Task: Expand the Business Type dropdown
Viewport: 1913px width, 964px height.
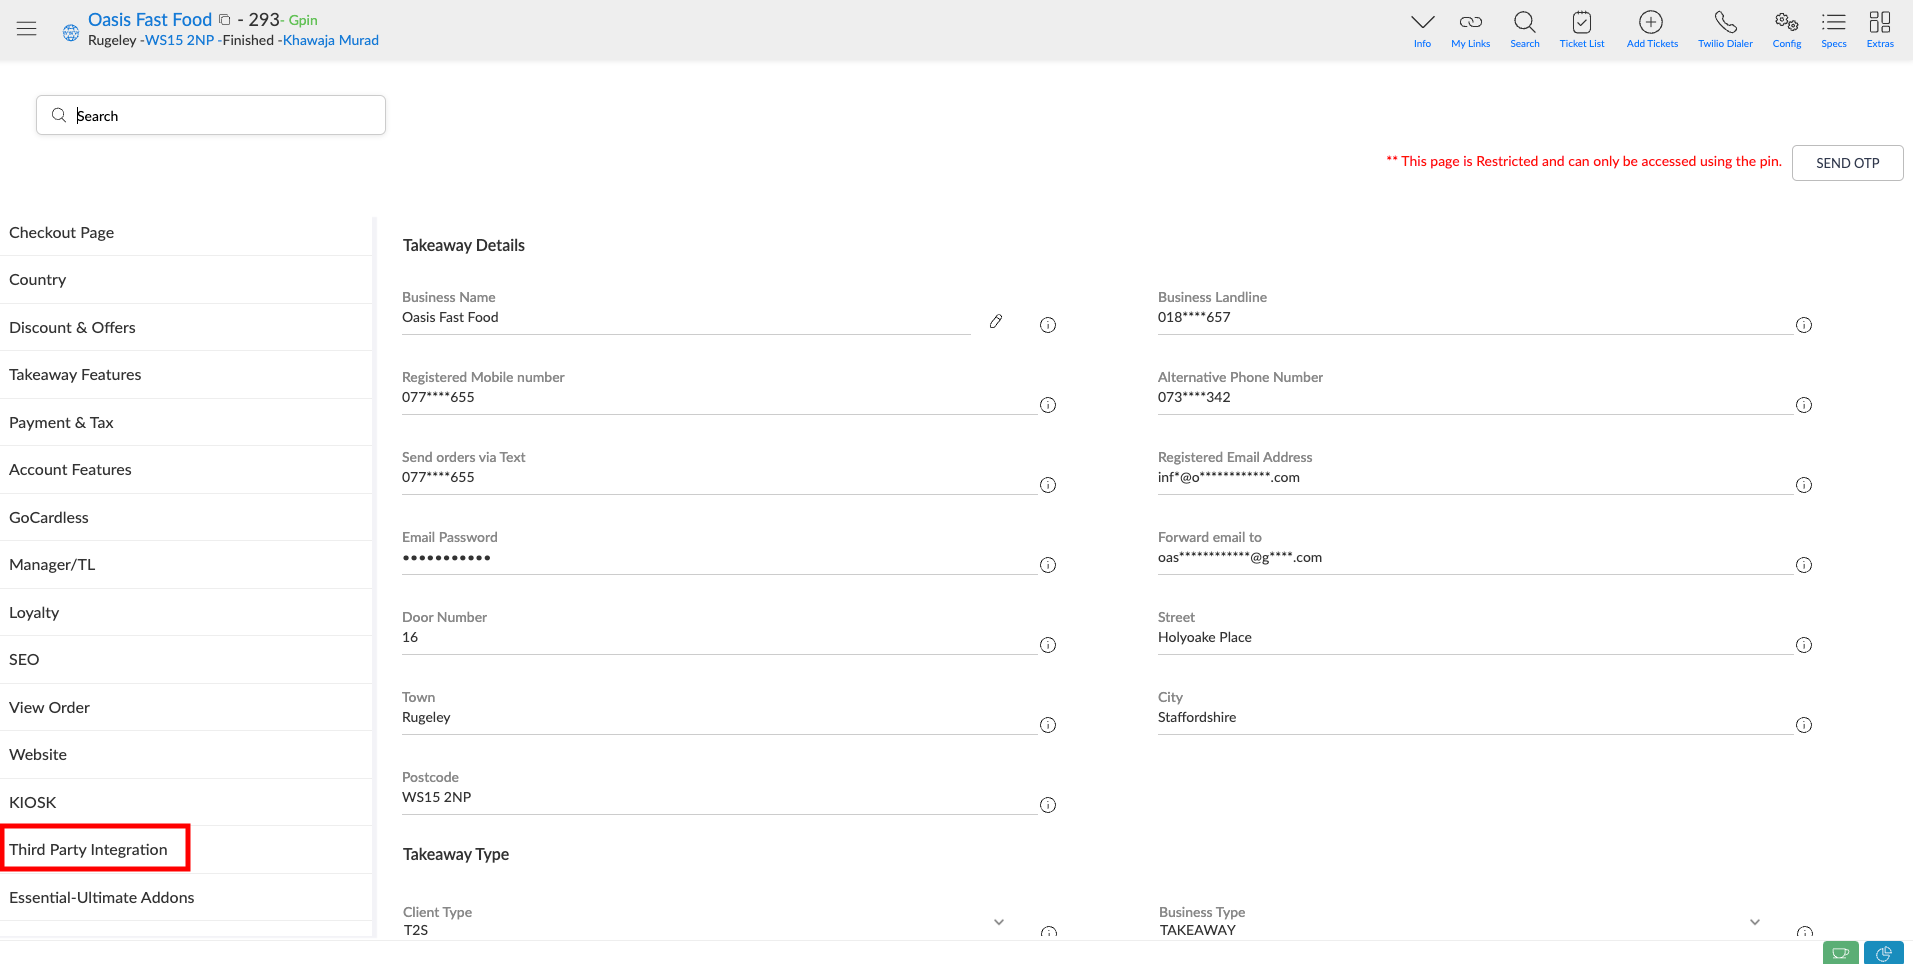Action: (x=1755, y=922)
